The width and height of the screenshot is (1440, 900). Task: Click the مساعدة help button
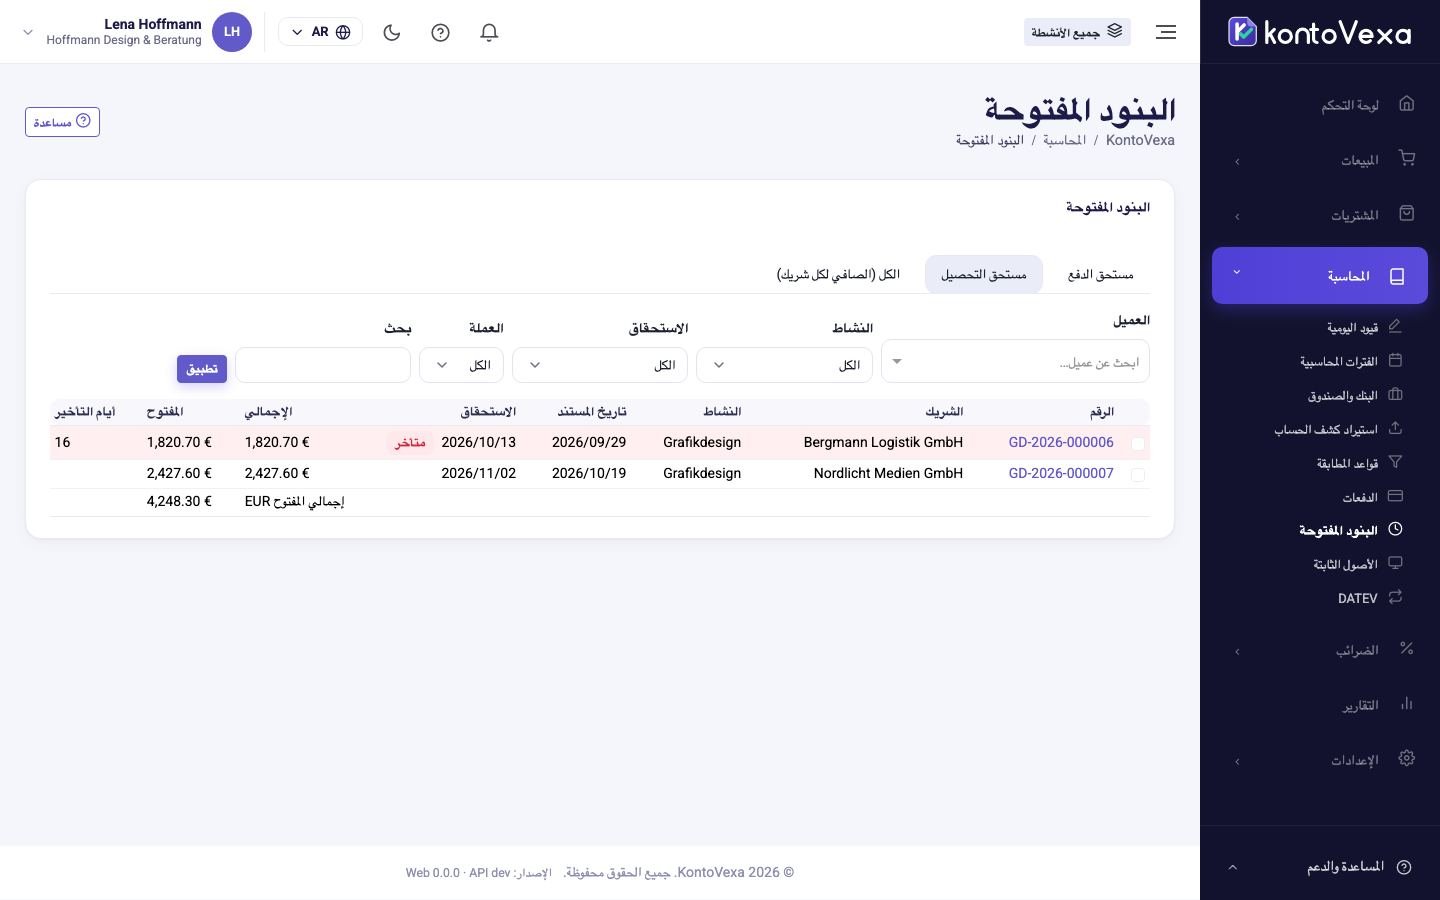(62, 122)
